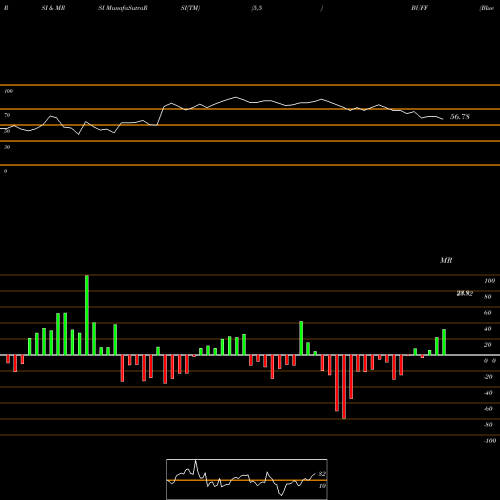The image size is (500, 500).
Task: Click the MR axis label -40
Action: (488, 393)
